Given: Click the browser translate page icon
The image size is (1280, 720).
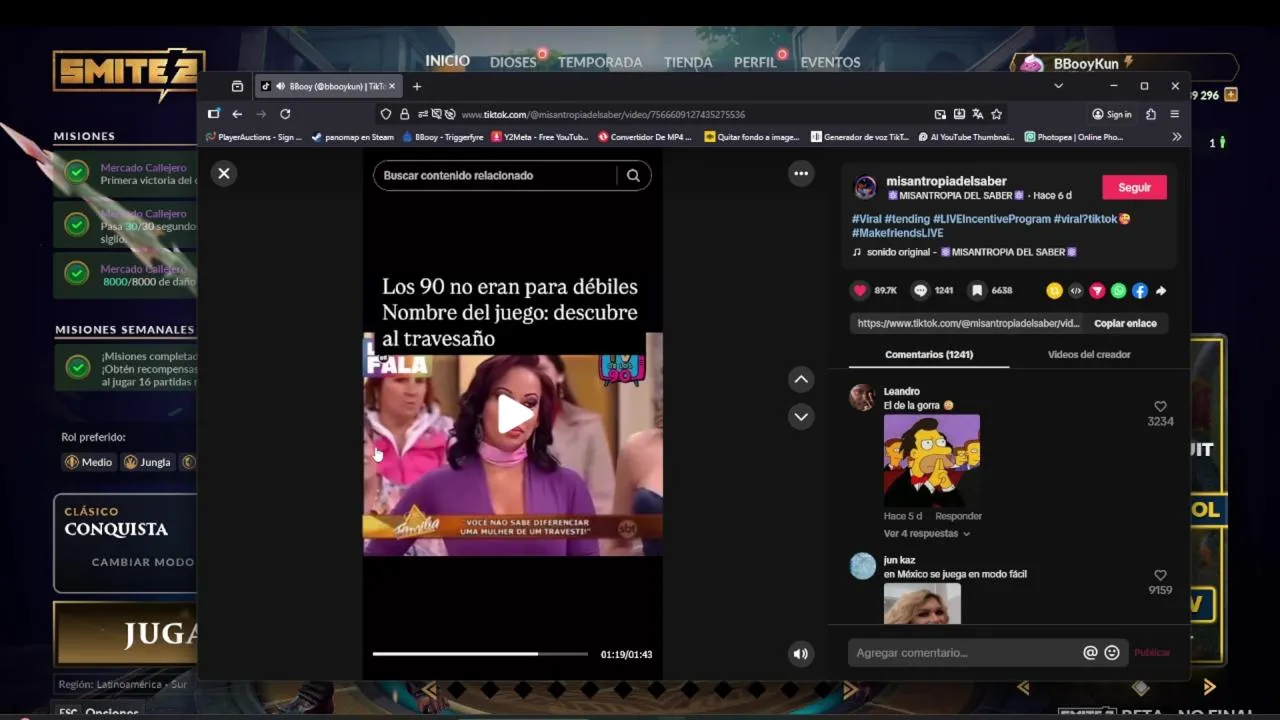Looking at the screenshot, I should click(x=977, y=114).
